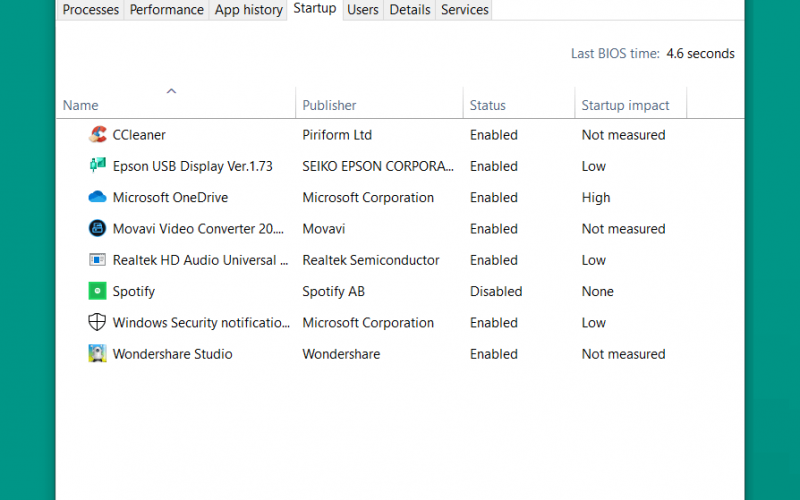Select the Spotify entry name
Image resolution: width=800 pixels, height=500 pixels.
coord(134,292)
